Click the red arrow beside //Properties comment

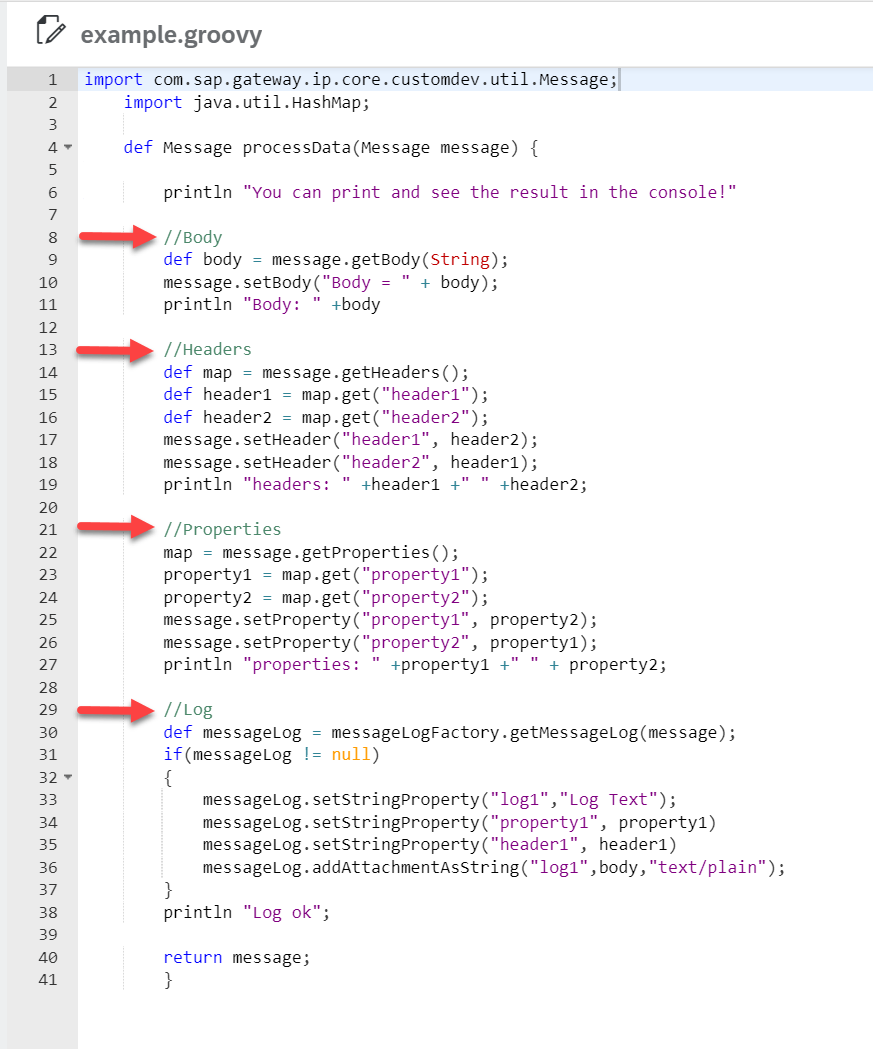113,528
